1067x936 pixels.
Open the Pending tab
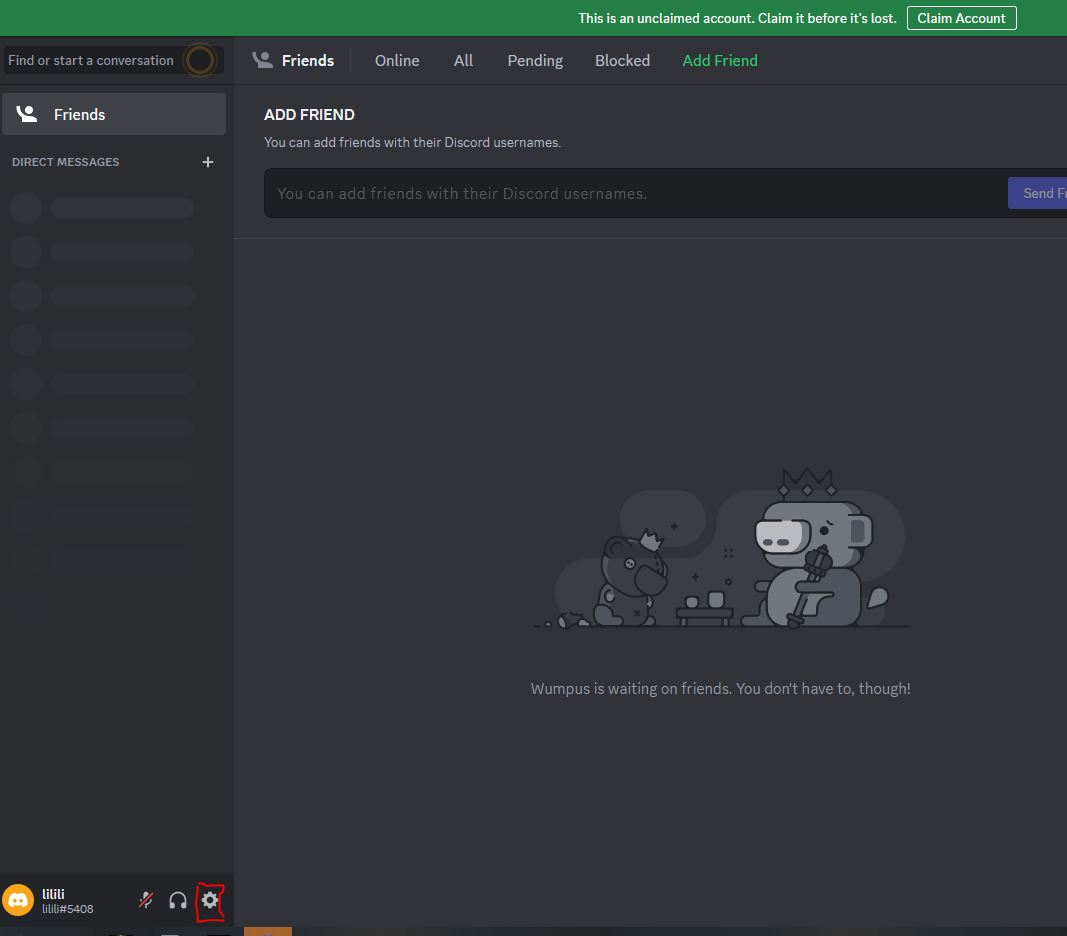(x=535, y=61)
